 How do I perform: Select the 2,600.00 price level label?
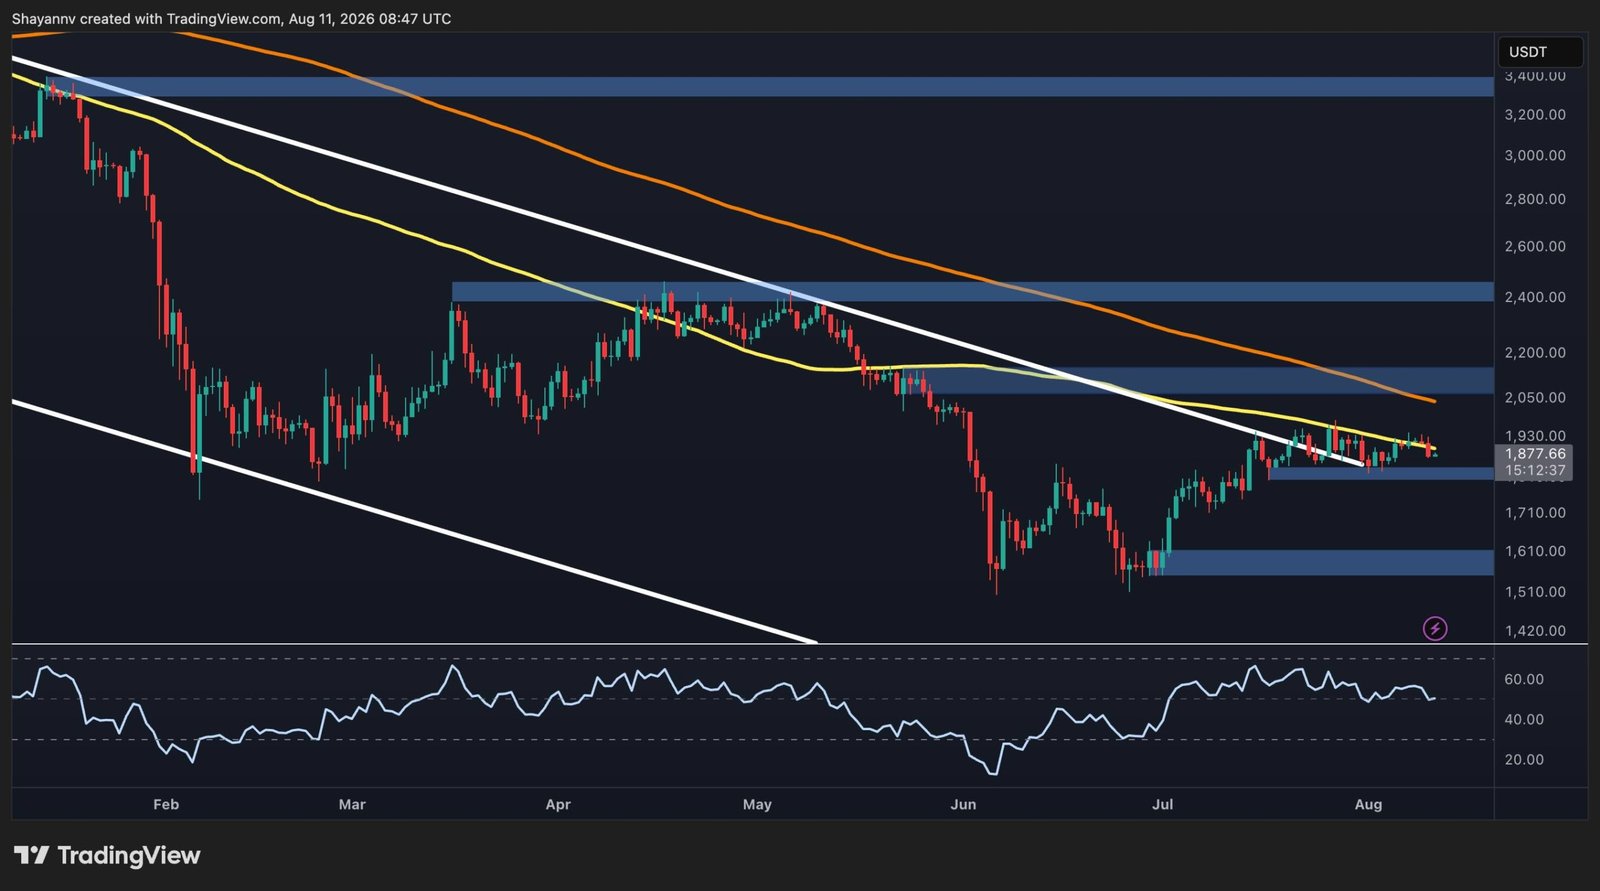click(1535, 247)
